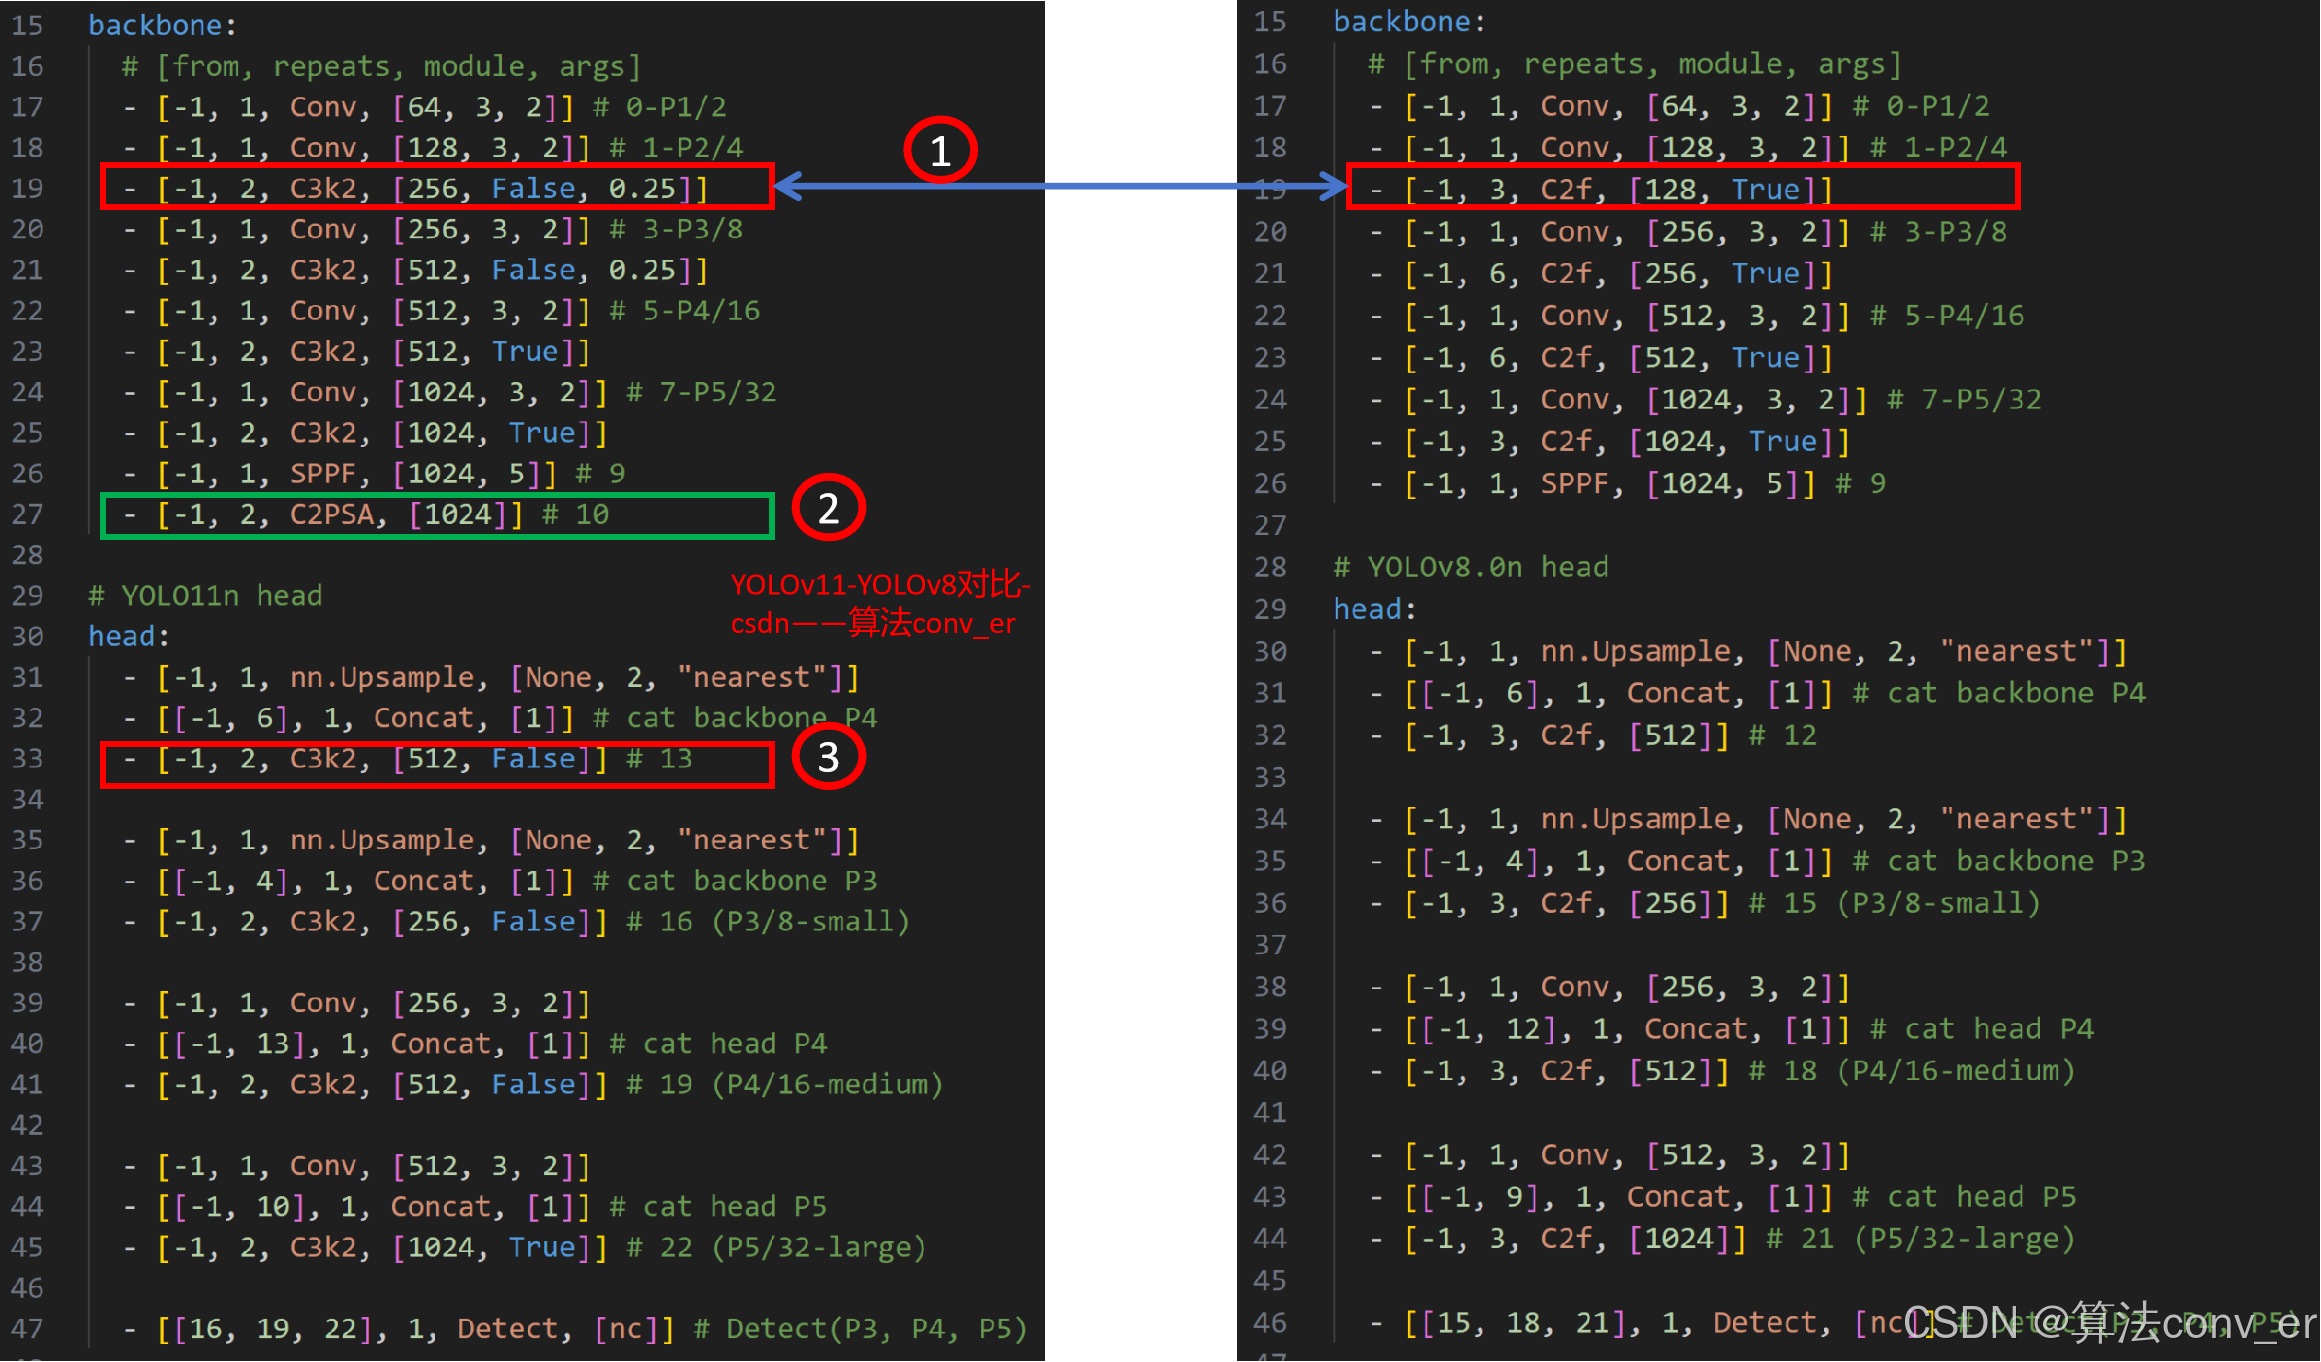Click the red circled number 3 marker
Image resolution: width=2321 pixels, height=1362 pixels.
coord(828,757)
